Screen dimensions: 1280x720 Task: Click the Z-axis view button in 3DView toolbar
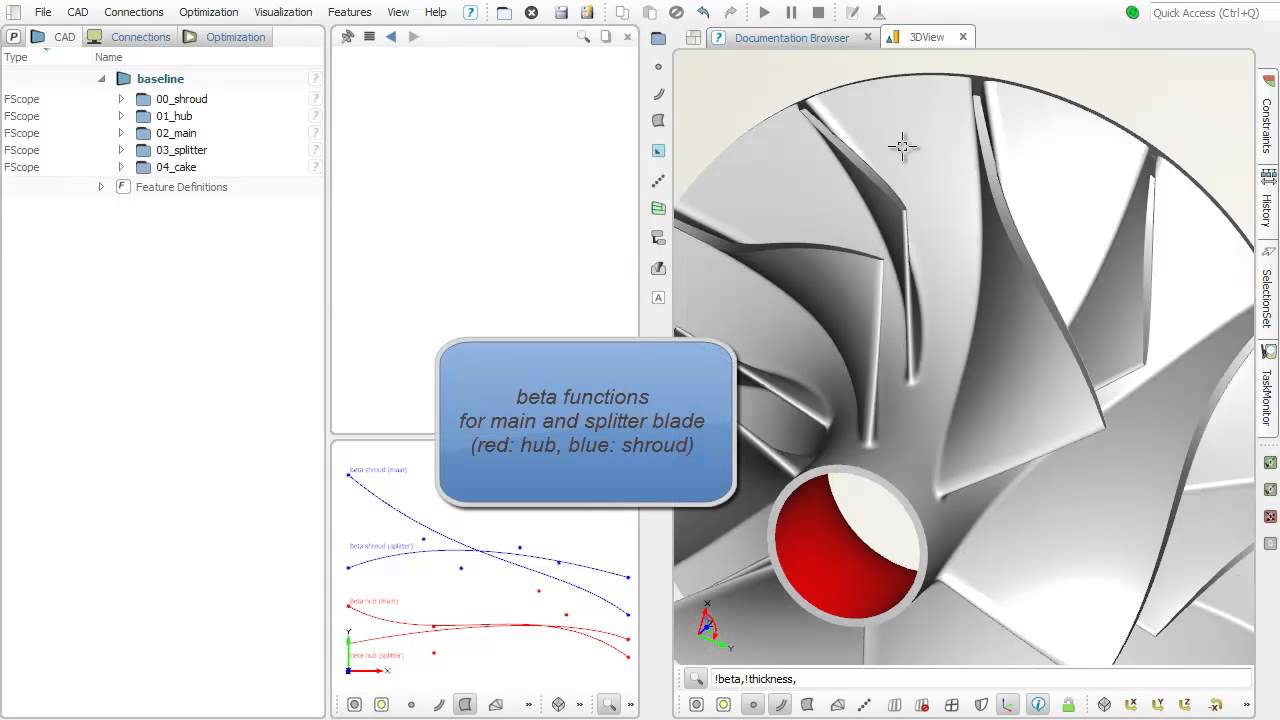click(x=1187, y=705)
